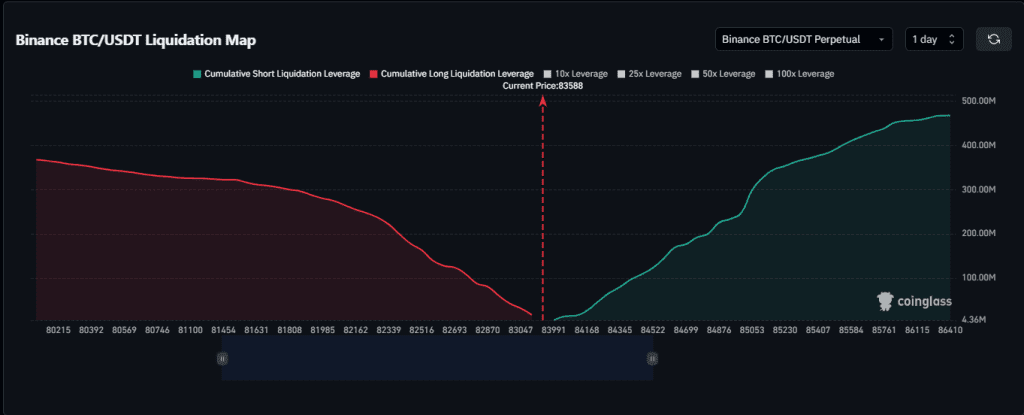
Task: Click the 82339 x-axis price label
Action: coord(388,330)
